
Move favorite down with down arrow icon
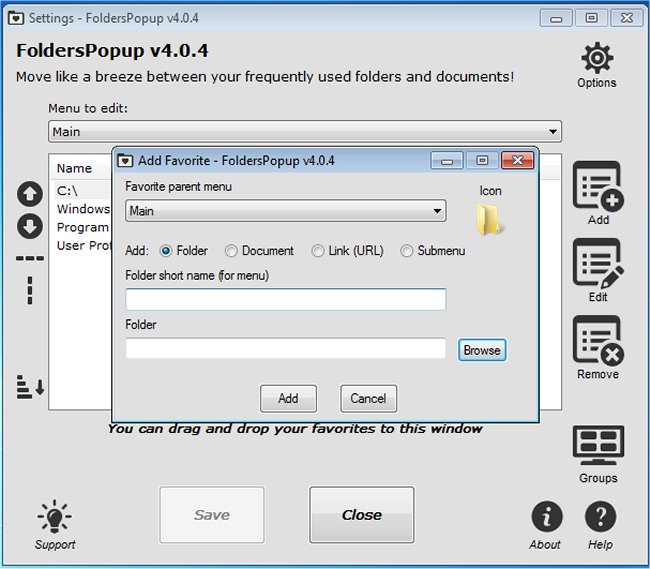point(30,226)
